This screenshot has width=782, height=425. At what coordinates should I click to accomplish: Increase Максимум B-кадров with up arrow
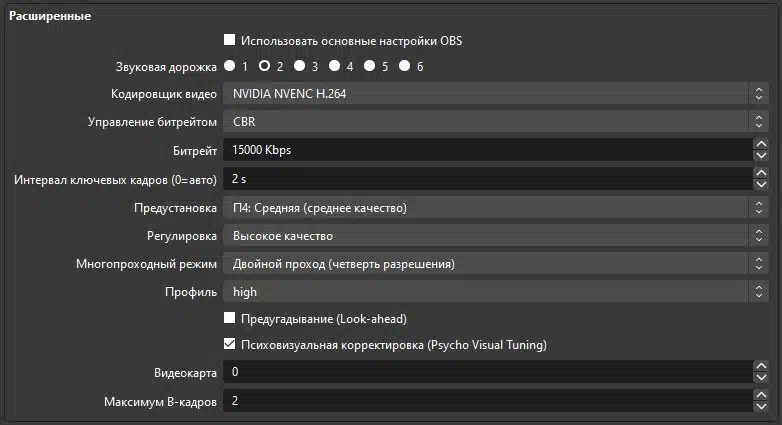coord(761,395)
